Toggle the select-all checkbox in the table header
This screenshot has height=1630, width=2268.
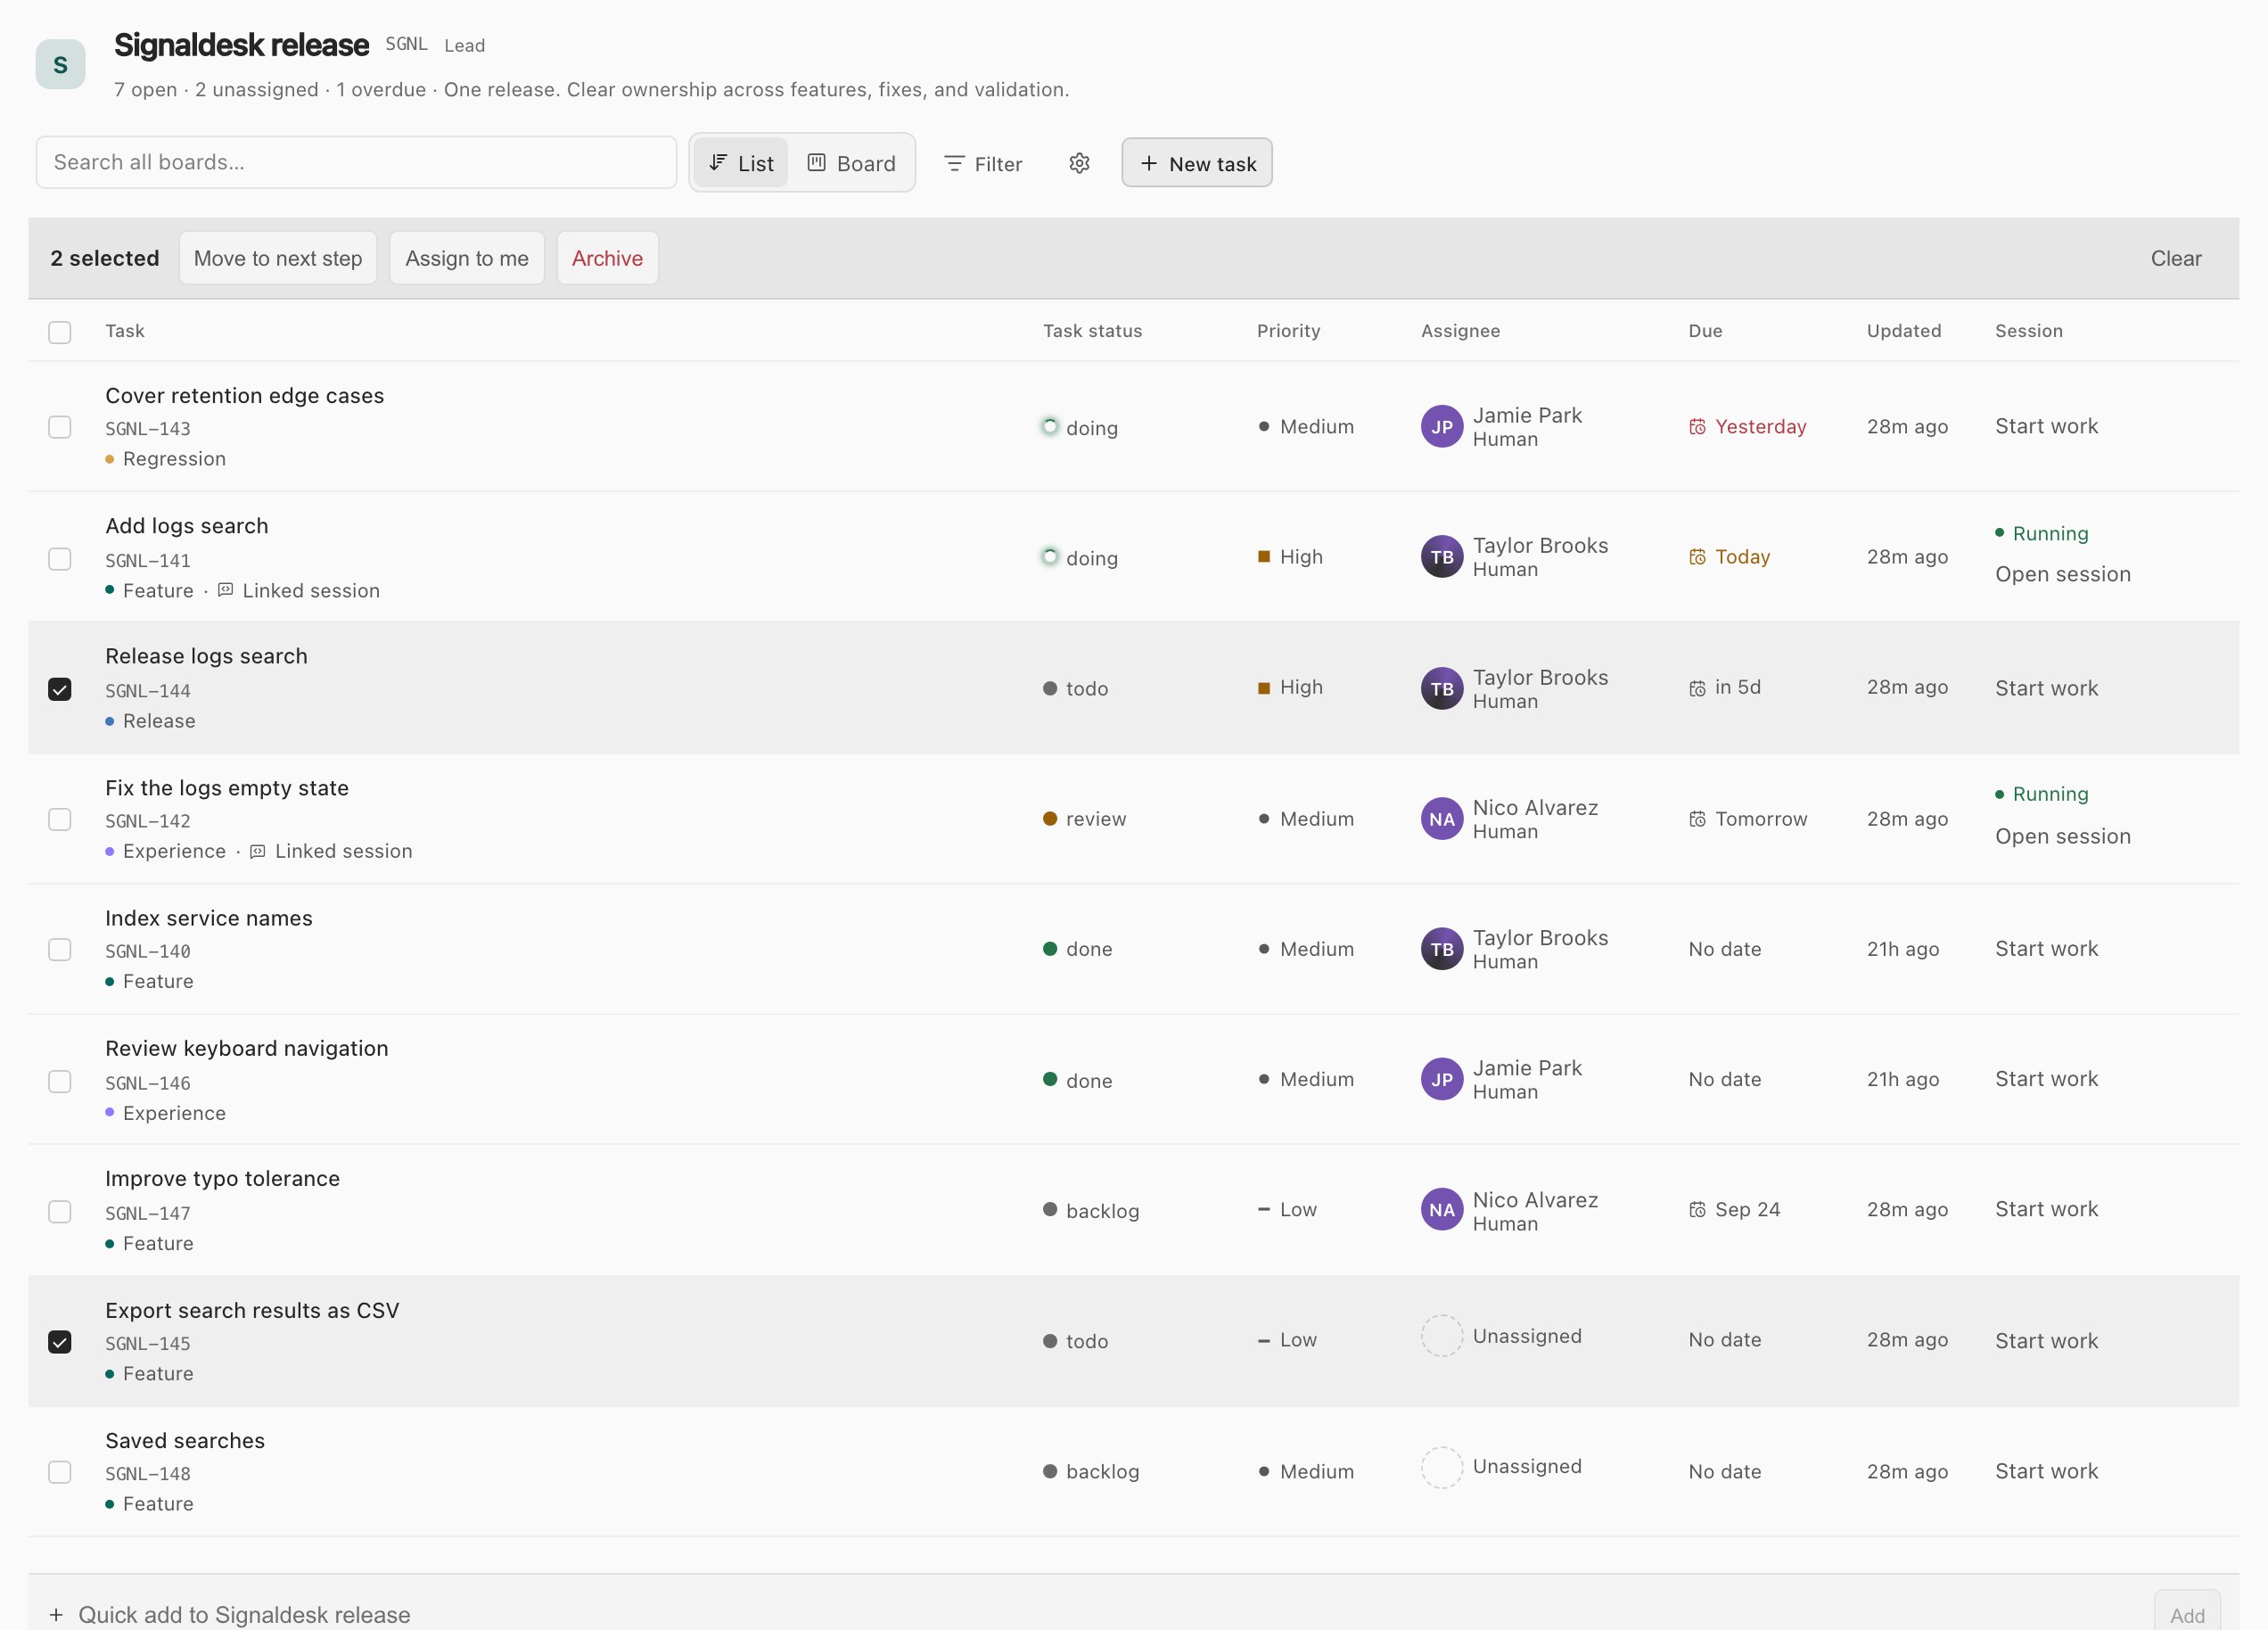[60, 332]
